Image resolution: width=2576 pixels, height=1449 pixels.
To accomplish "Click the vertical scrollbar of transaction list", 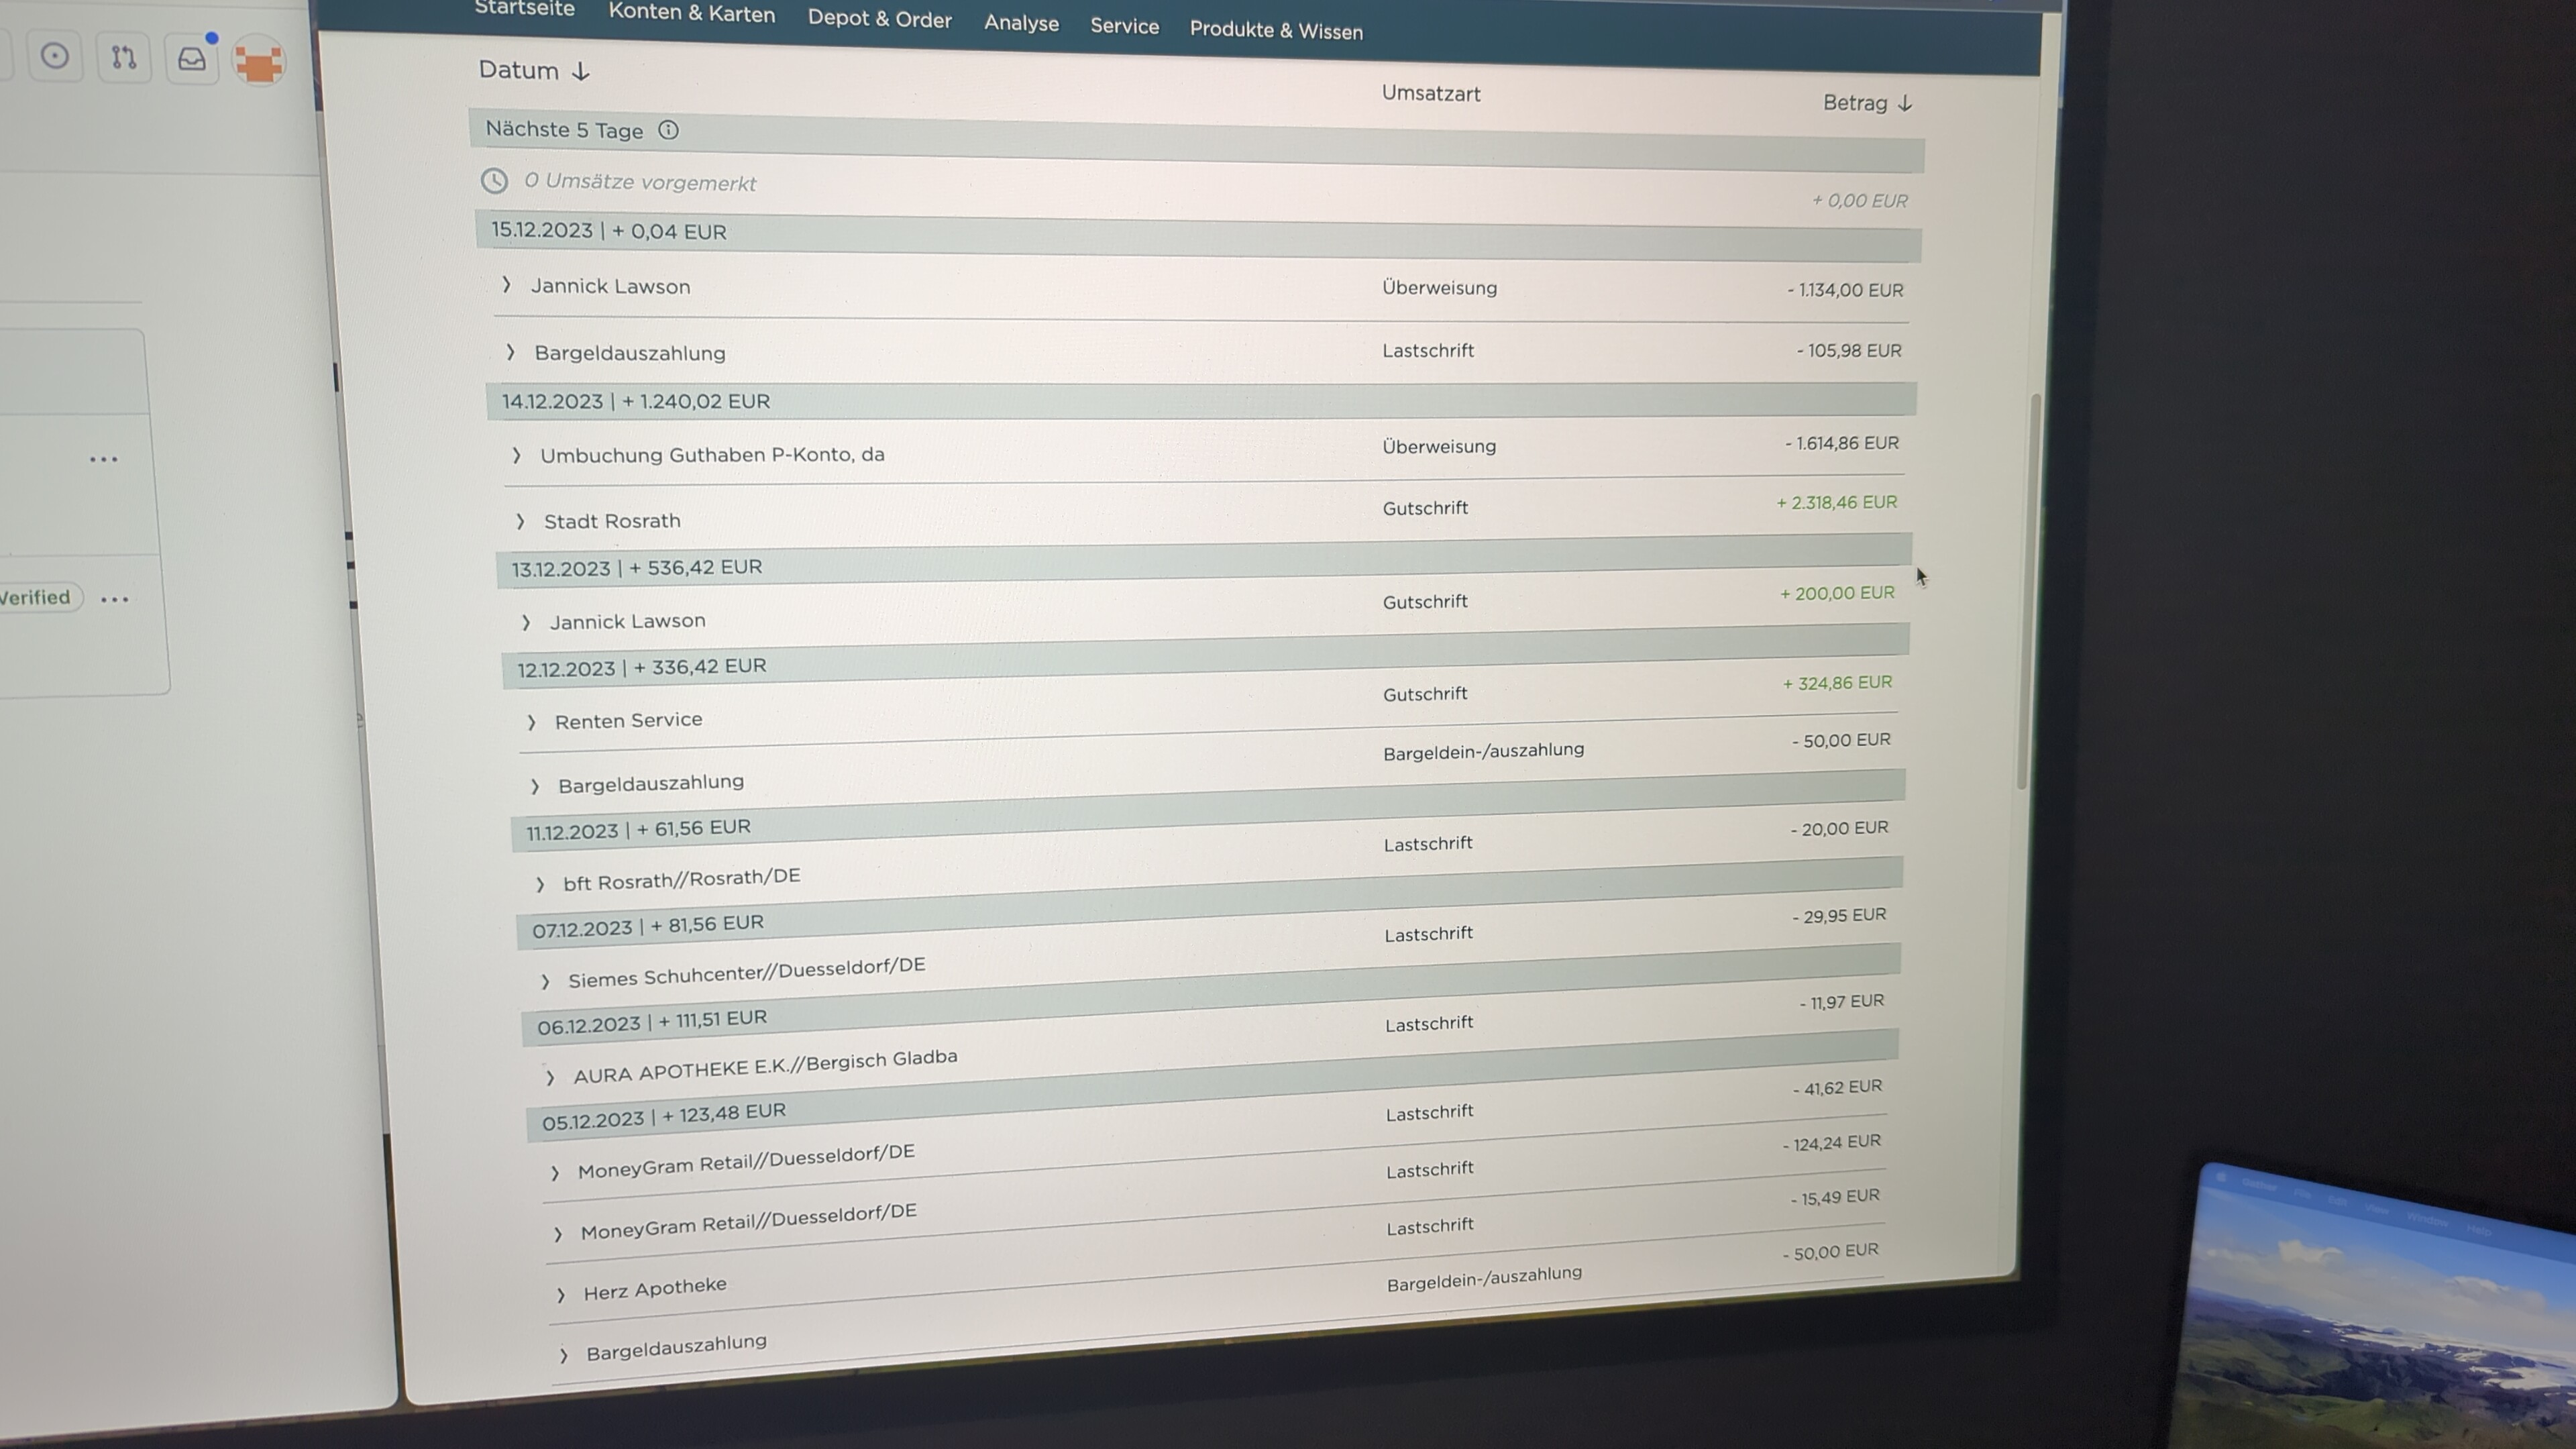I will click(x=2029, y=590).
